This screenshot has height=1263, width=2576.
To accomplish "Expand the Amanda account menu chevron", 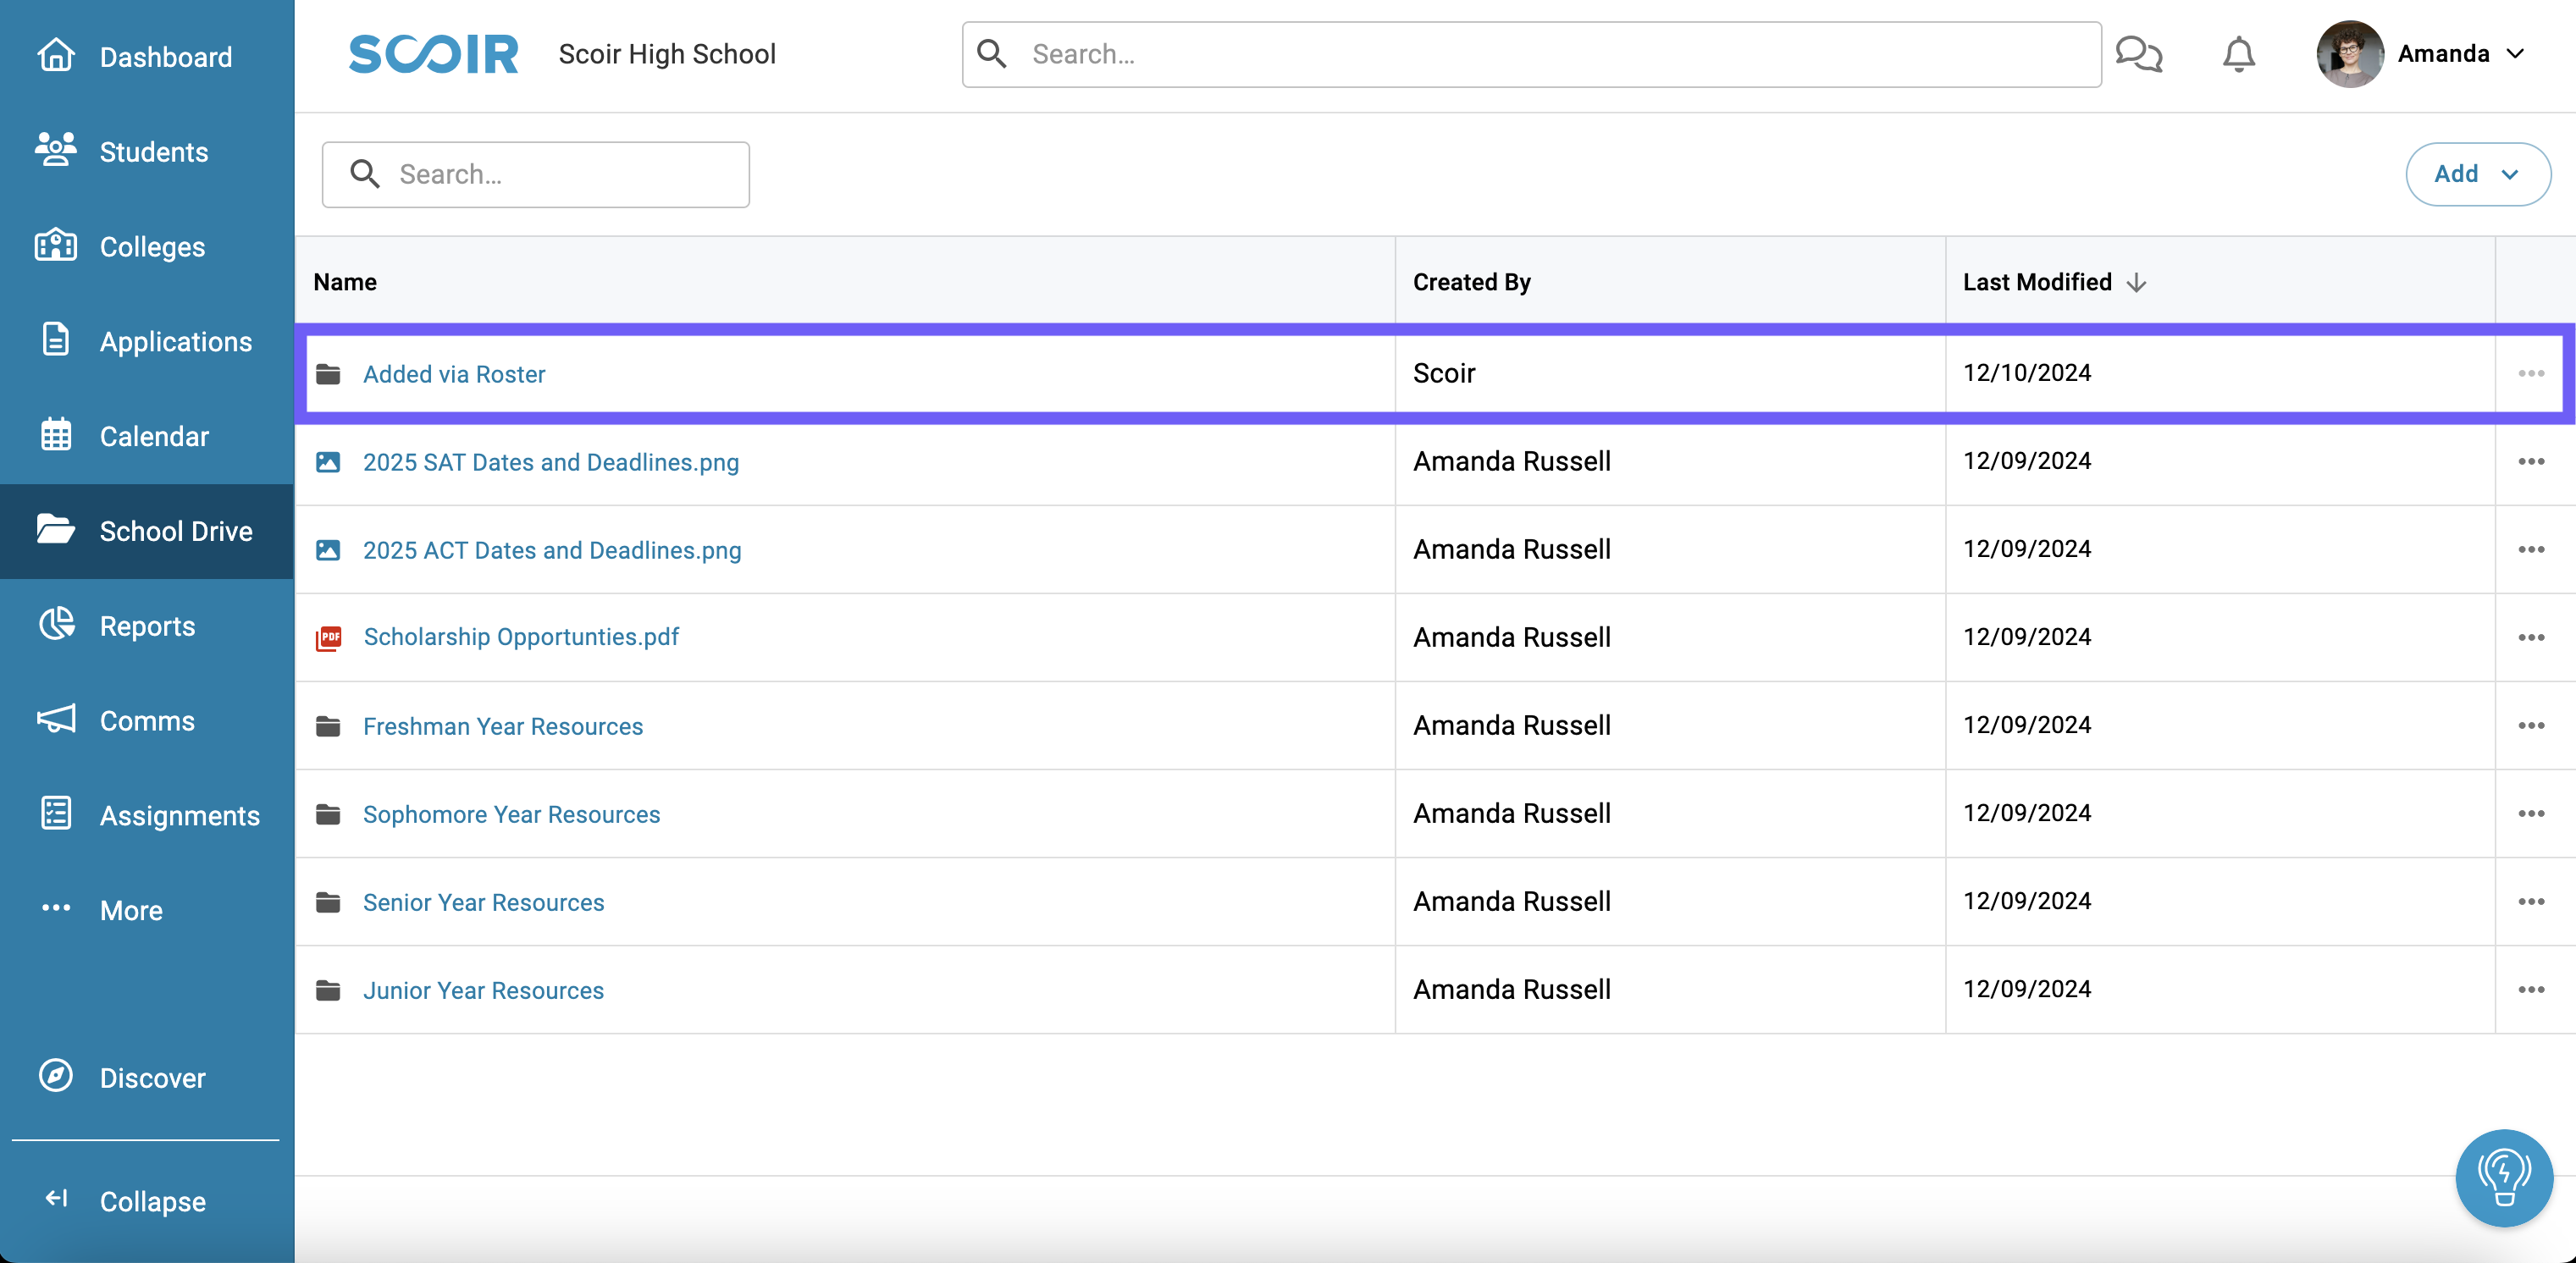I will pyautogui.click(x=2515, y=54).
